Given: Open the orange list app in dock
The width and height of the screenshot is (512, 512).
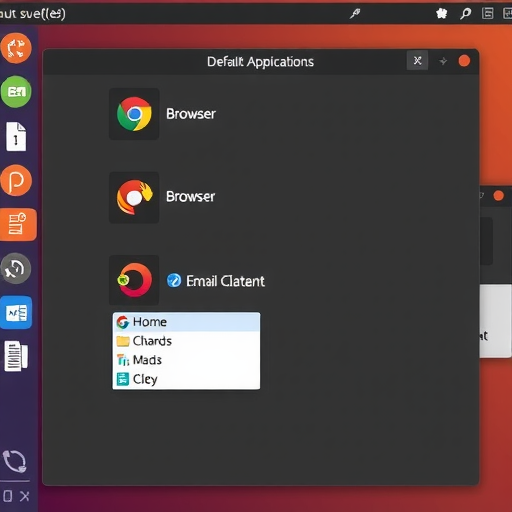Looking at the screenshot, I should [17, 224].
